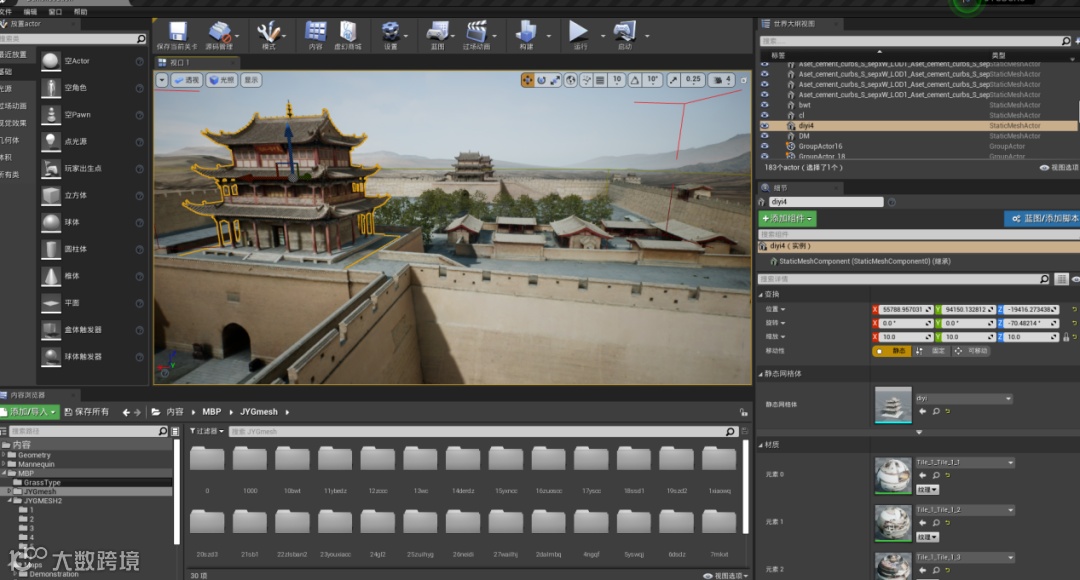Toggle grid snapping icon in viewport toolbar
Screen dimensions: 1080x580
pos(599,80)
